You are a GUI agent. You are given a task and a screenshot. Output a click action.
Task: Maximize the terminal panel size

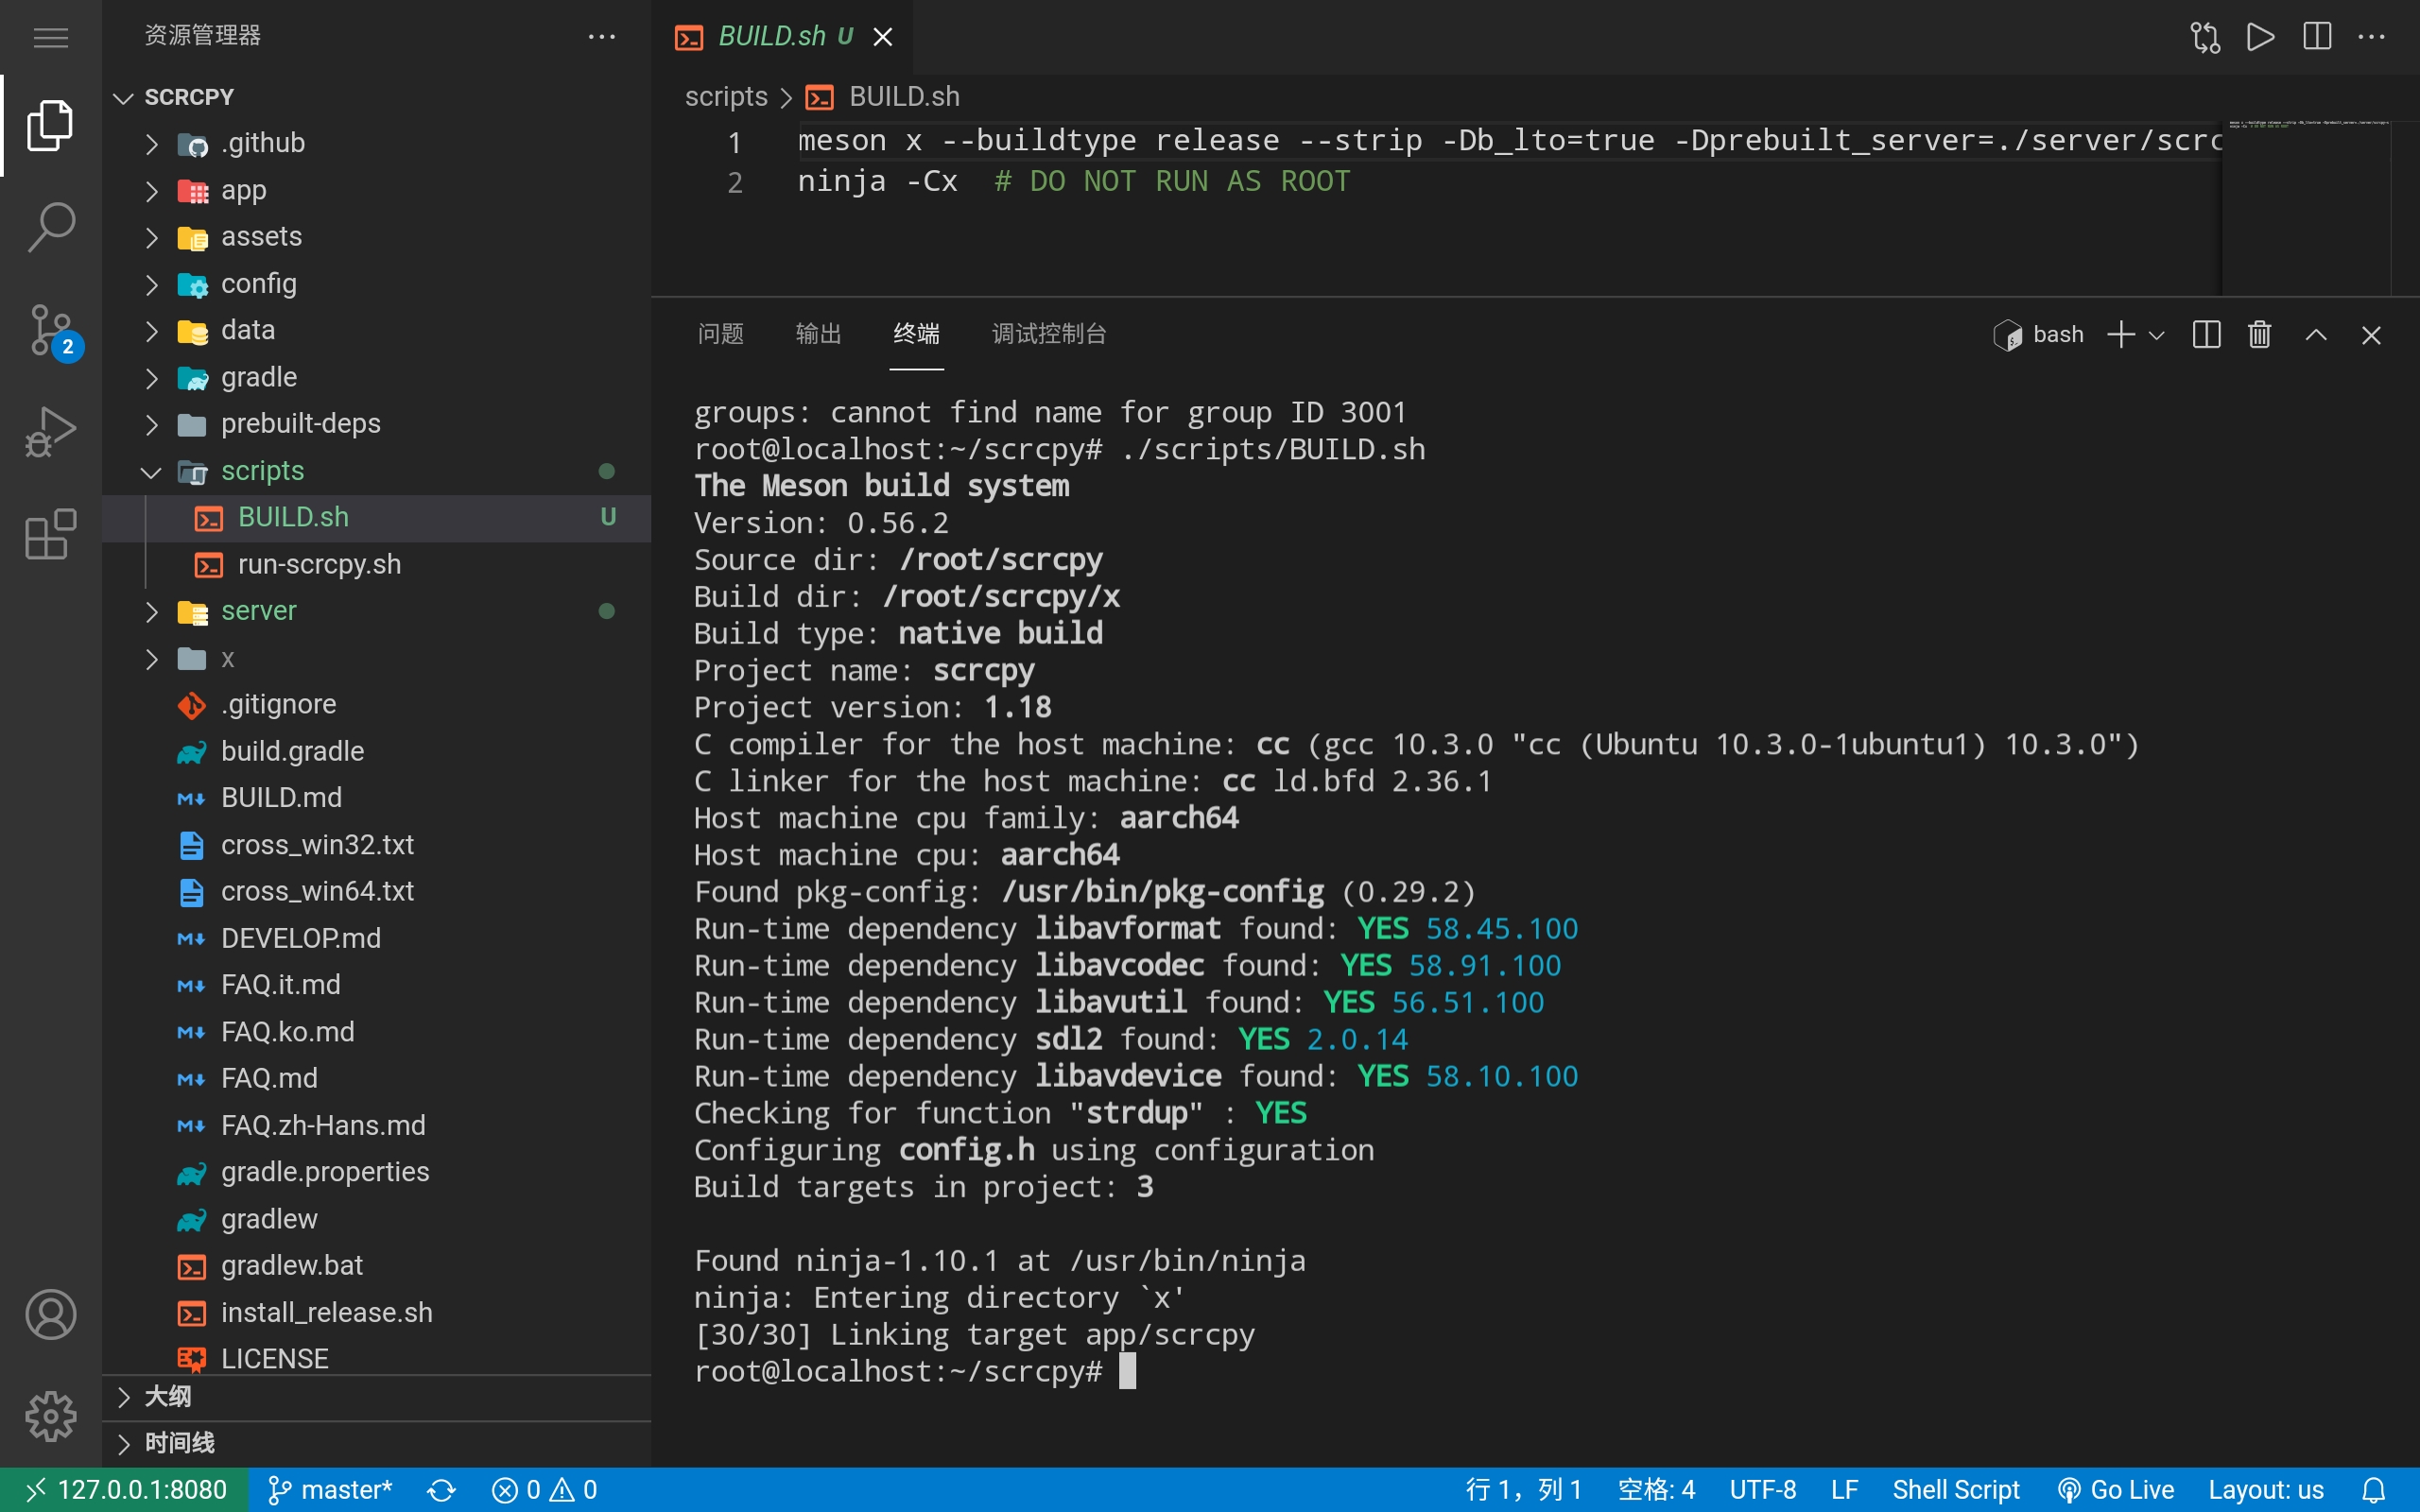2316,335
